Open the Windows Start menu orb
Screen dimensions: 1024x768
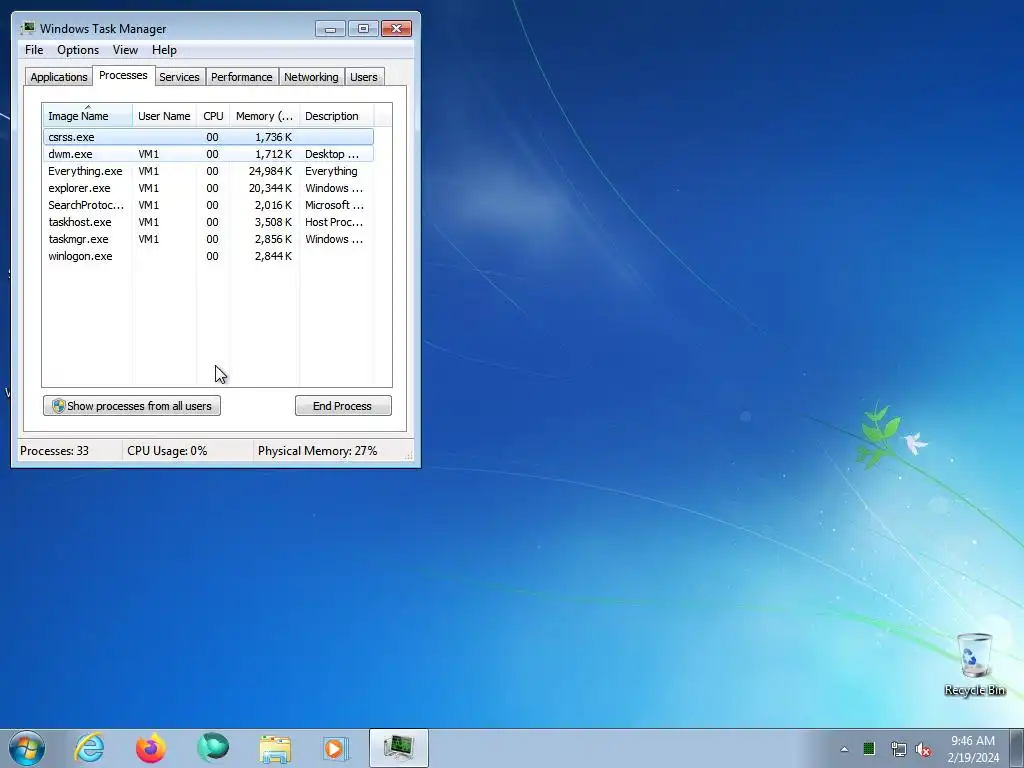point(27,748)
